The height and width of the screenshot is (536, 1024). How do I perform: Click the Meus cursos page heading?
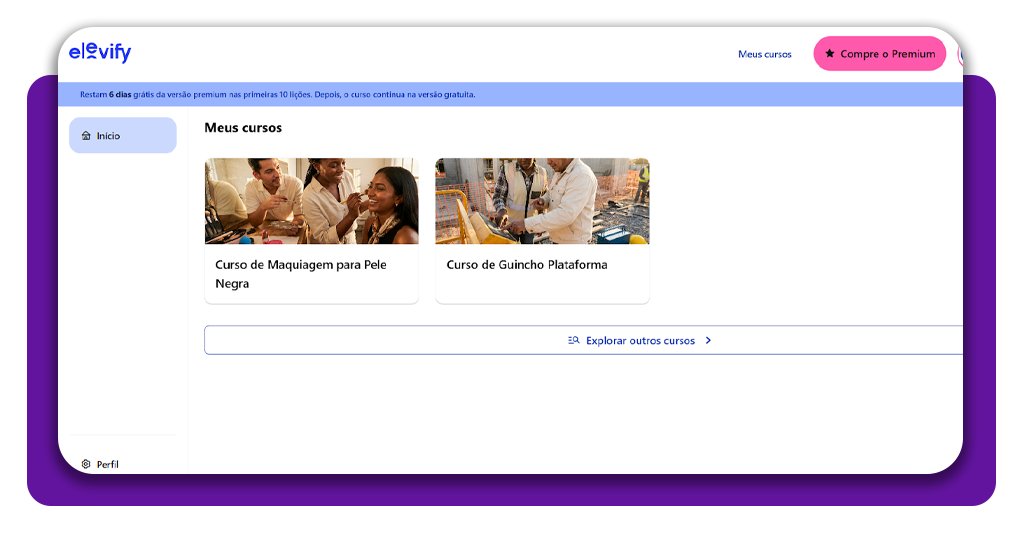tap(243, 128)
